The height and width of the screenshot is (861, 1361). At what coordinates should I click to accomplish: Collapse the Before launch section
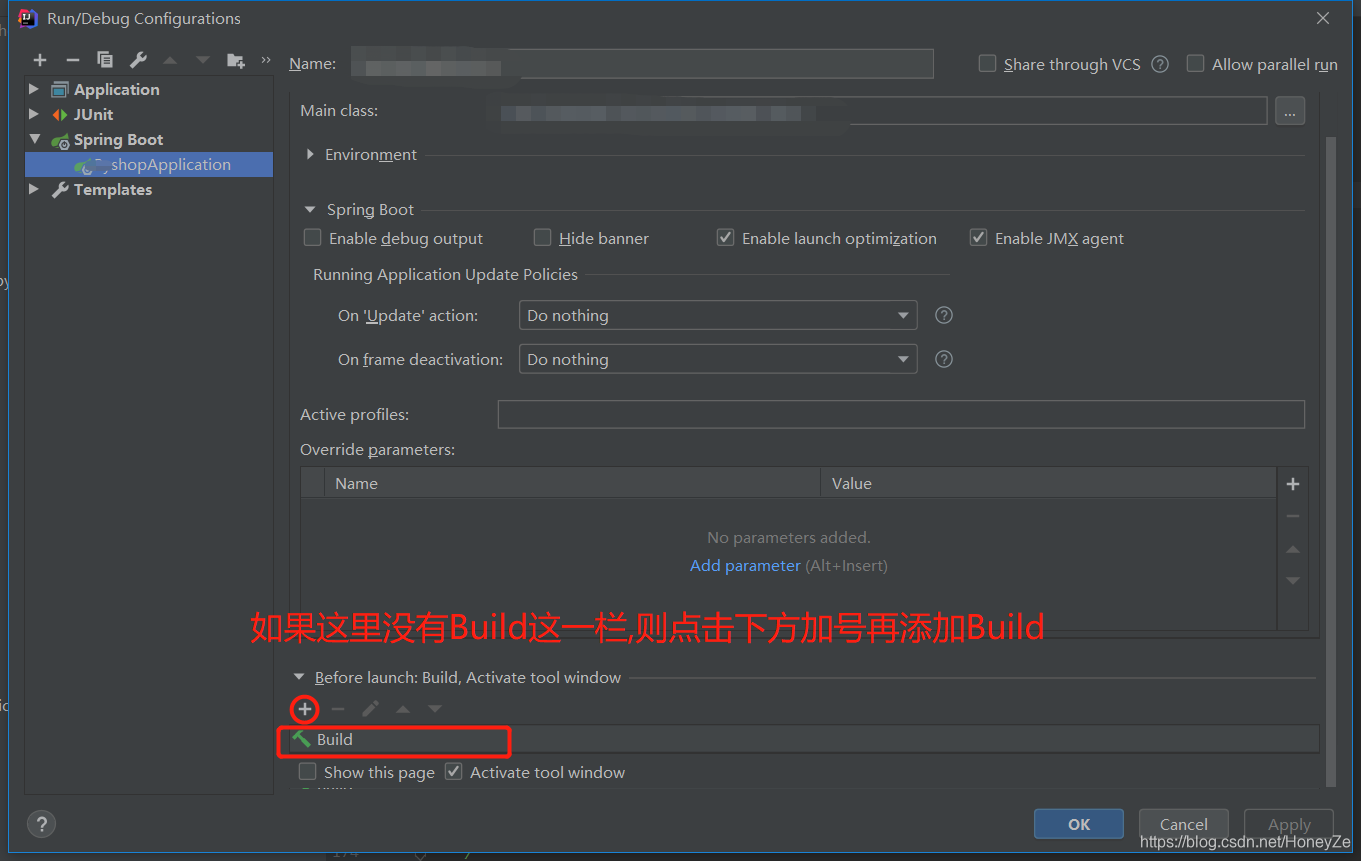[x=298, y=677]
